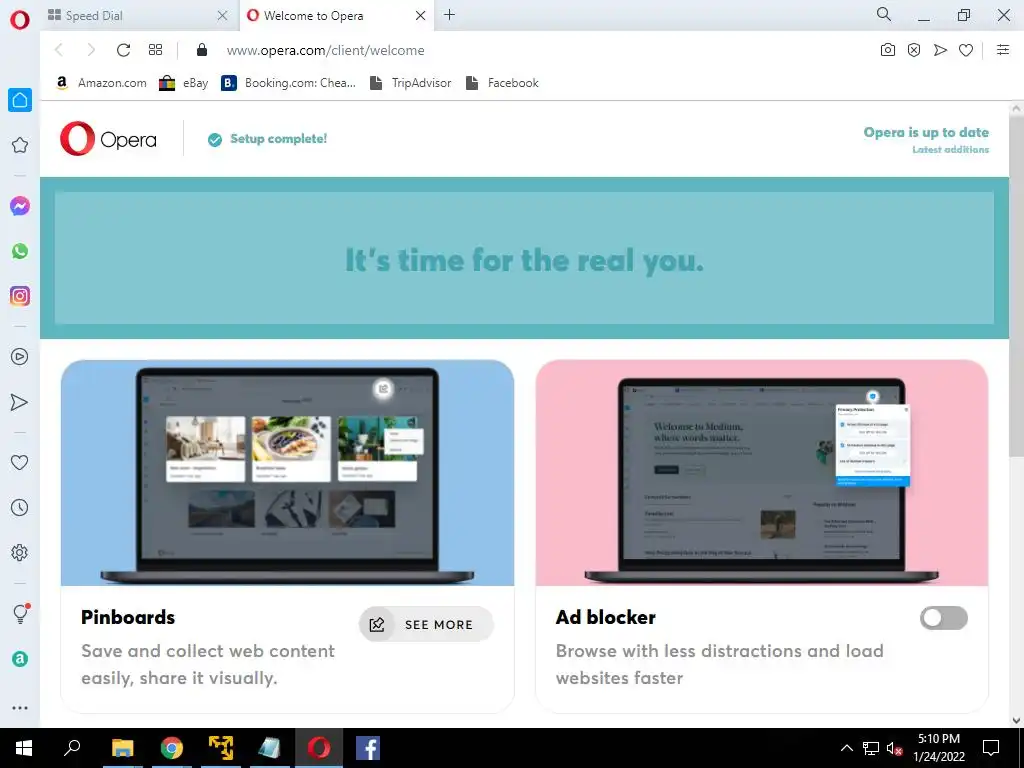Image resolution: width=1024 pixels, height=768 pixels.
Task: Go forward arrow in toolbar
Action: tap(91, 50)
